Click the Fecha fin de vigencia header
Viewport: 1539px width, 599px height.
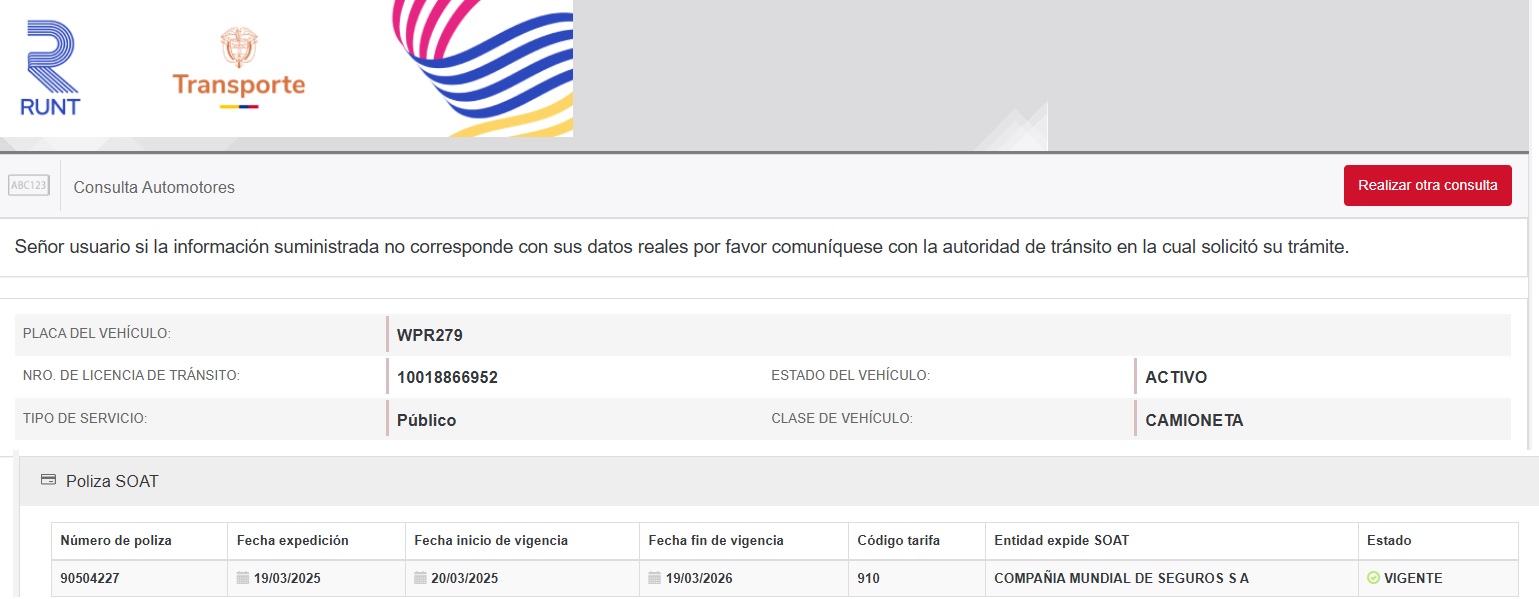coord(716,541)
